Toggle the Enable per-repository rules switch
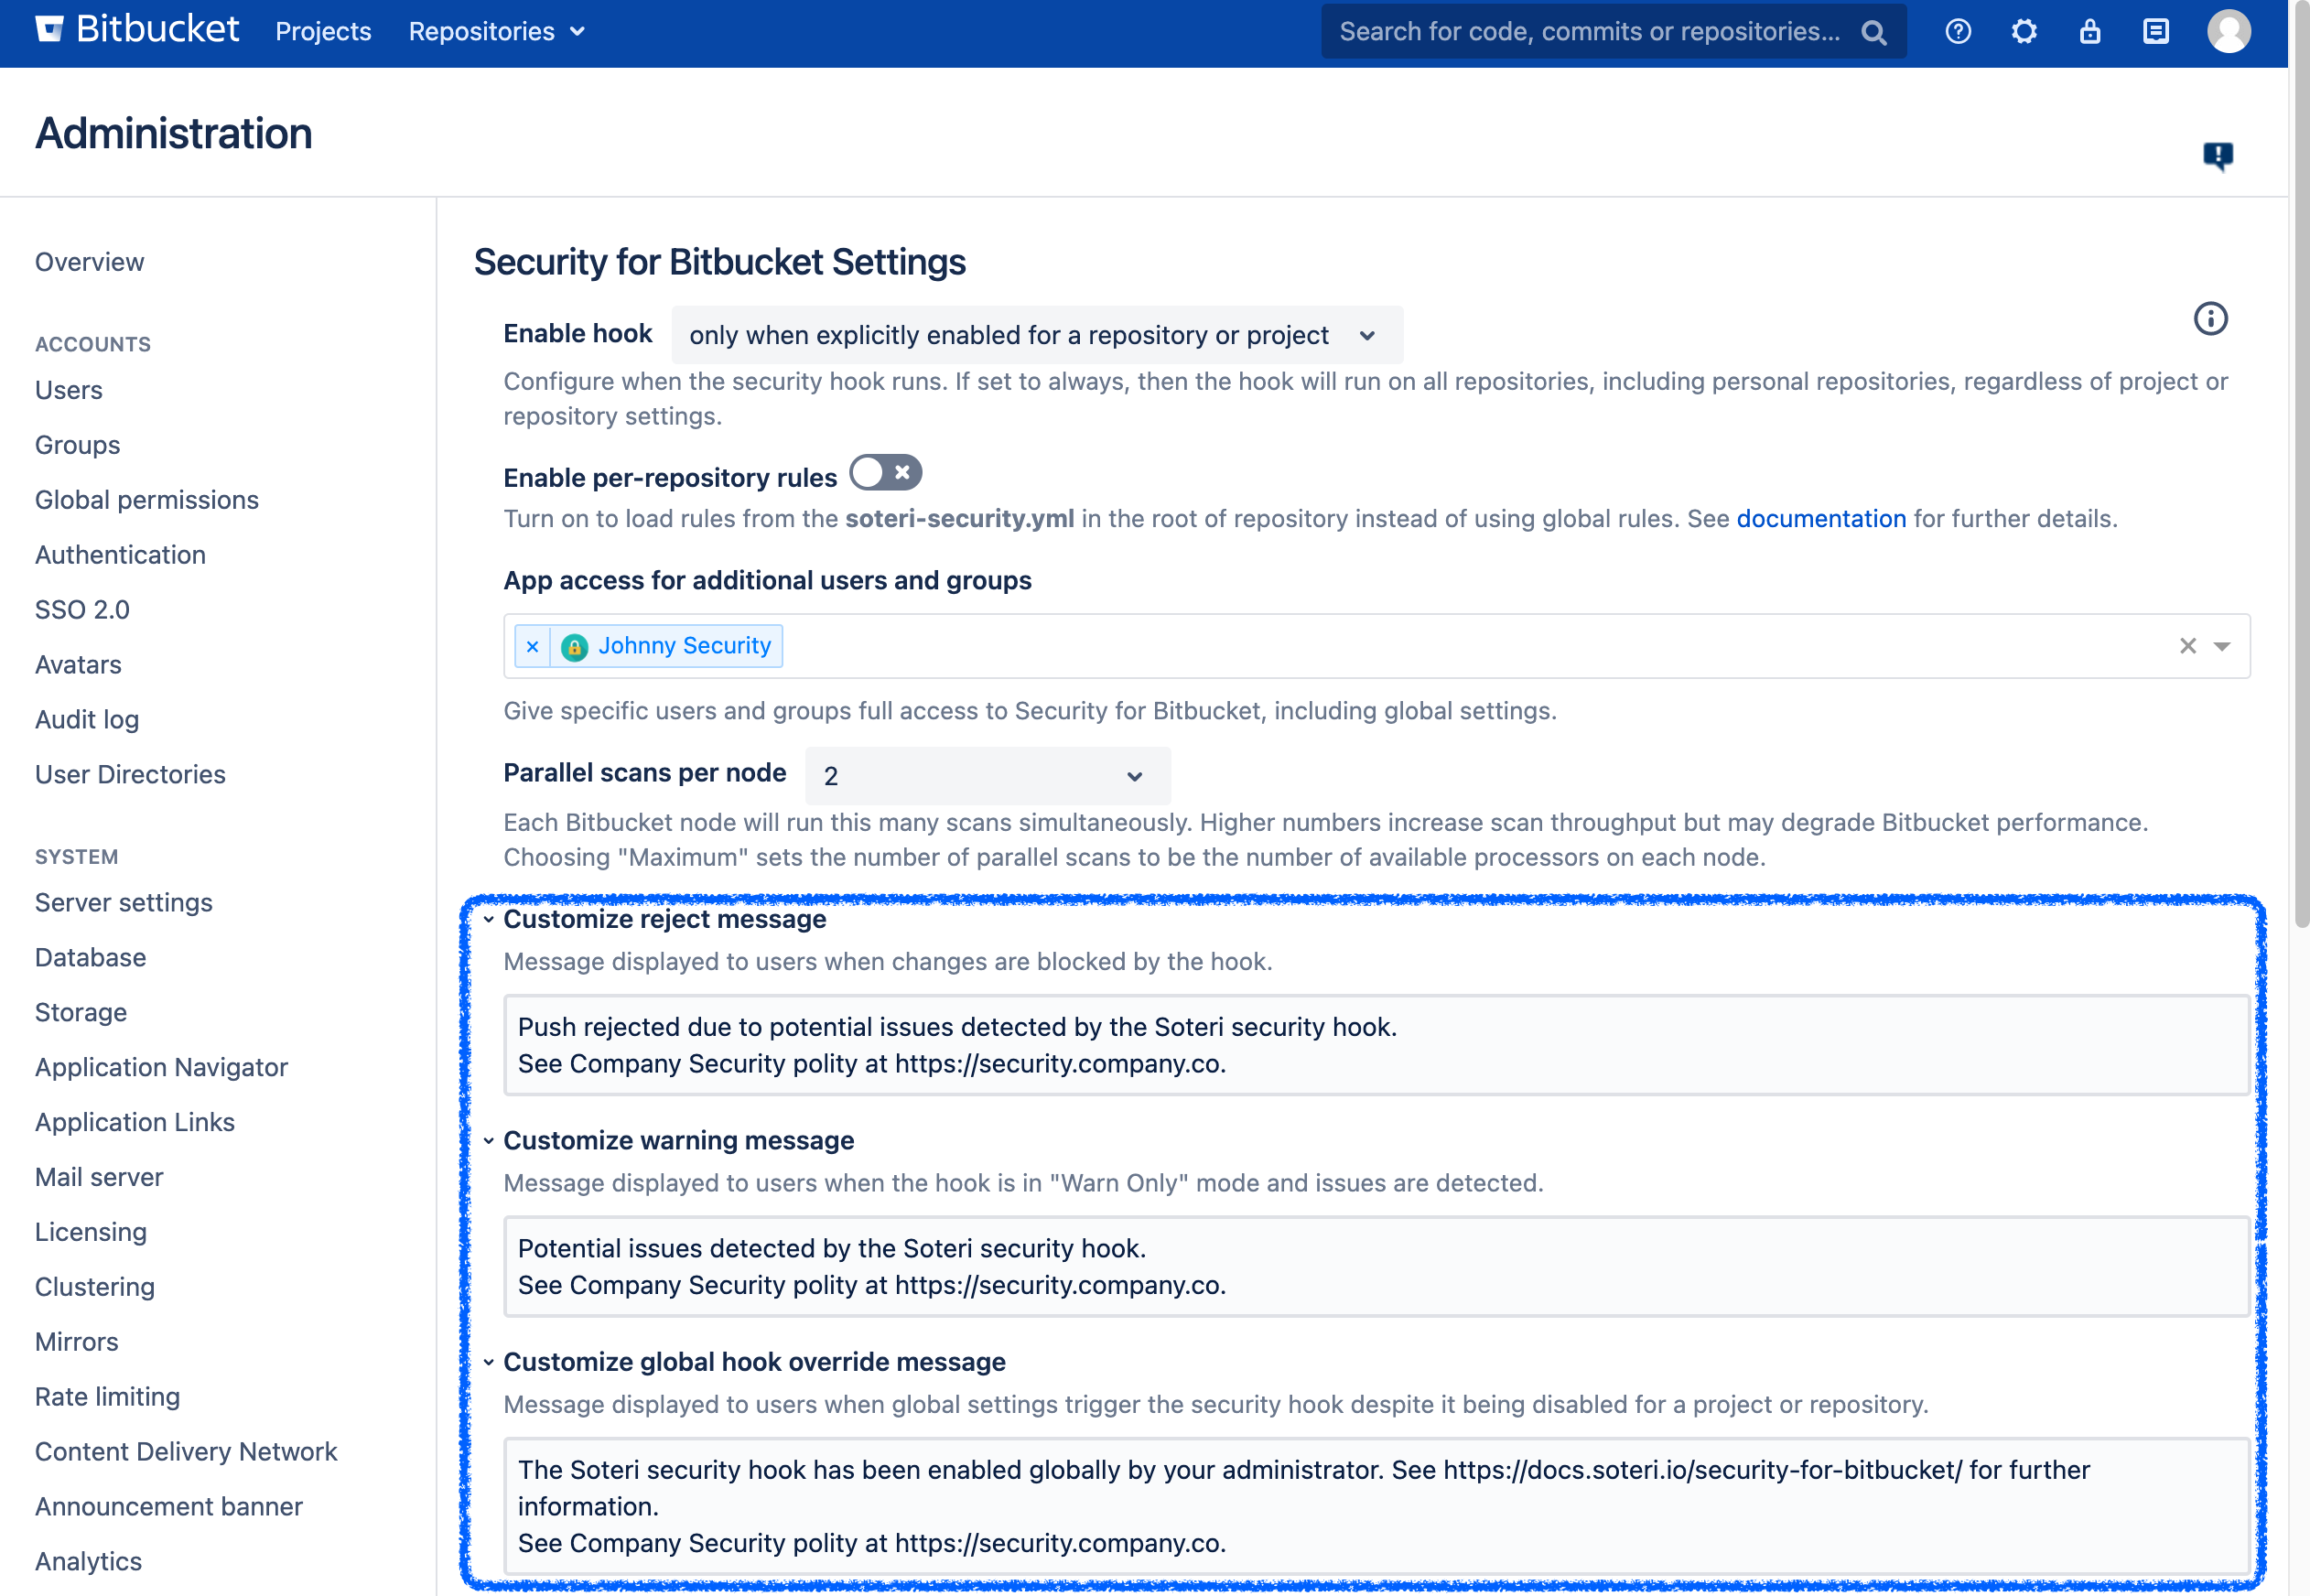Screen dimensions: 2310x1596 click(885, 472)
